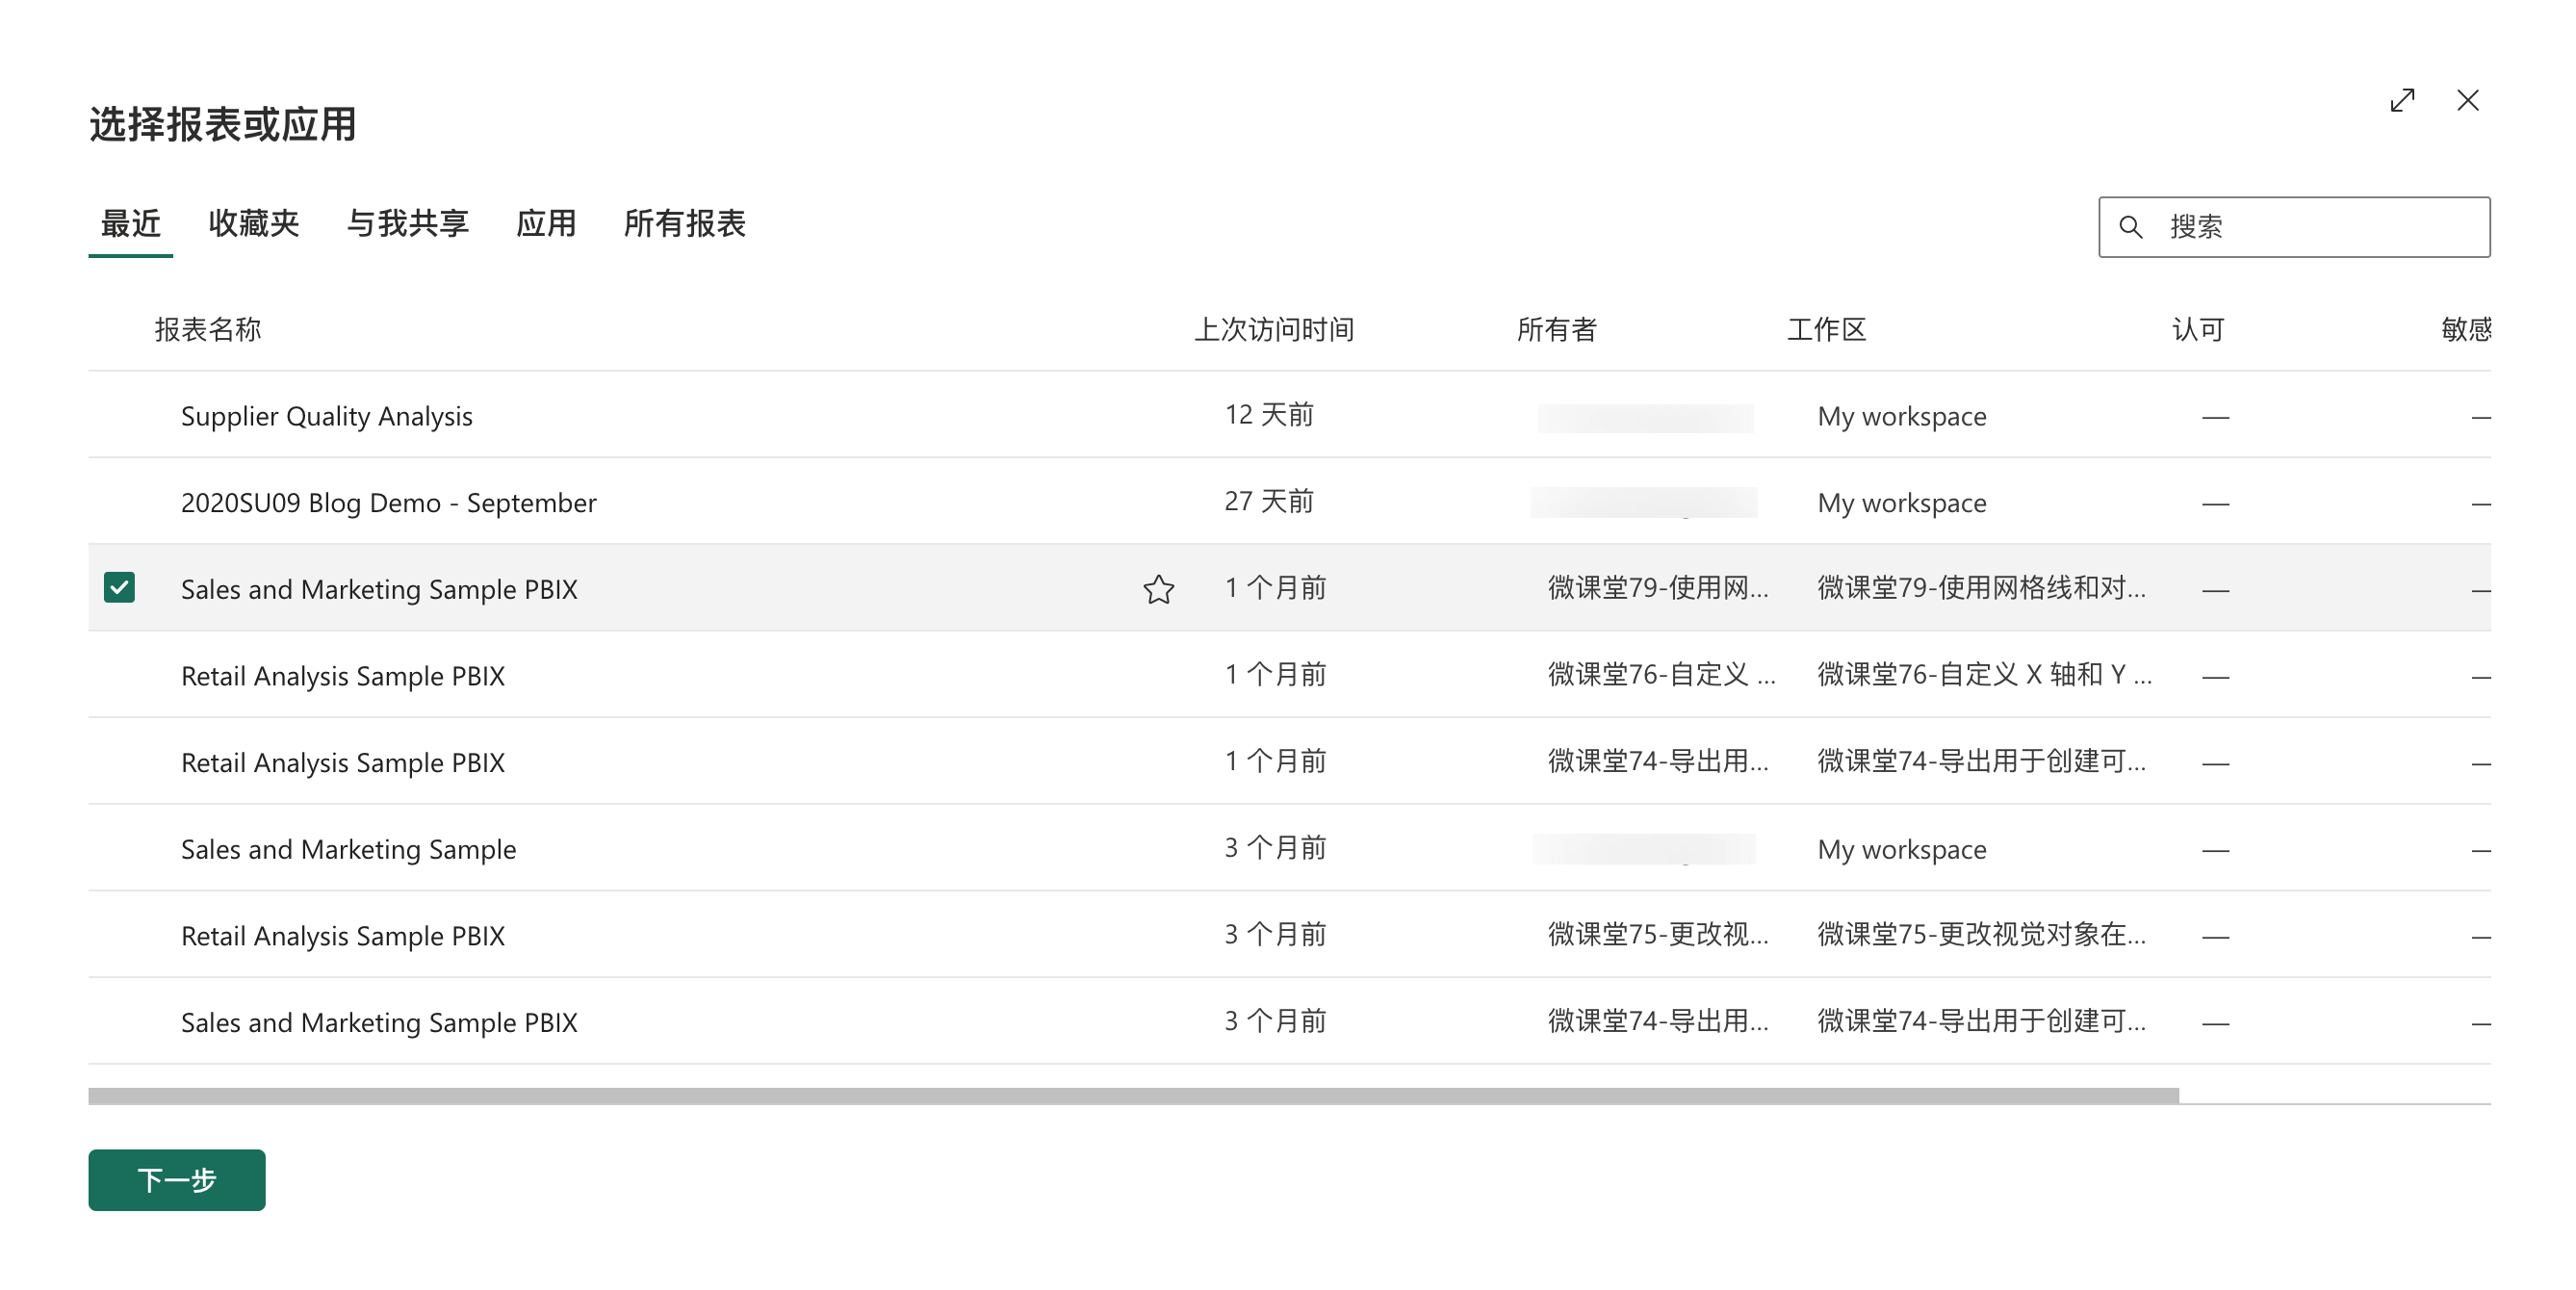Click the 所有者 column header

pos(1556,329)
